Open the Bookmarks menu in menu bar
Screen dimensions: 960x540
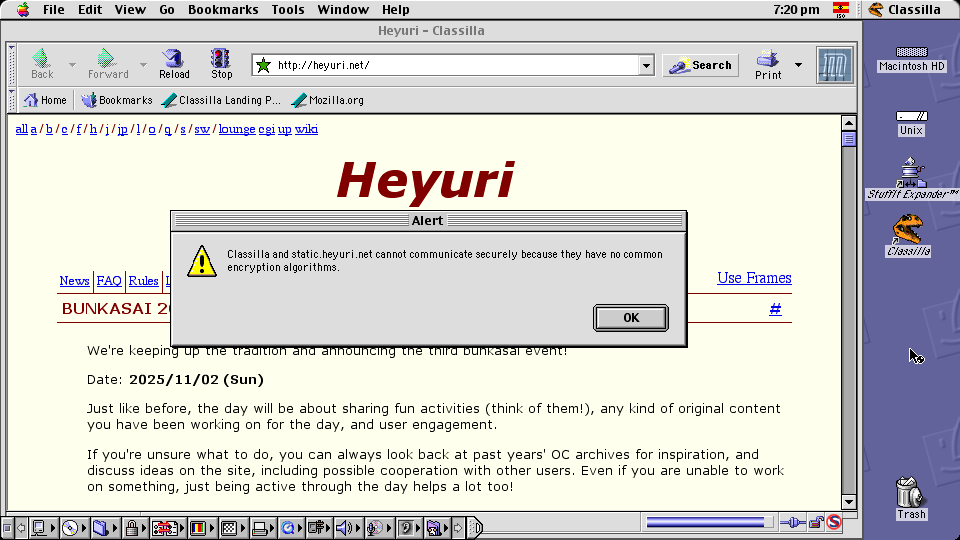point(223,10)
